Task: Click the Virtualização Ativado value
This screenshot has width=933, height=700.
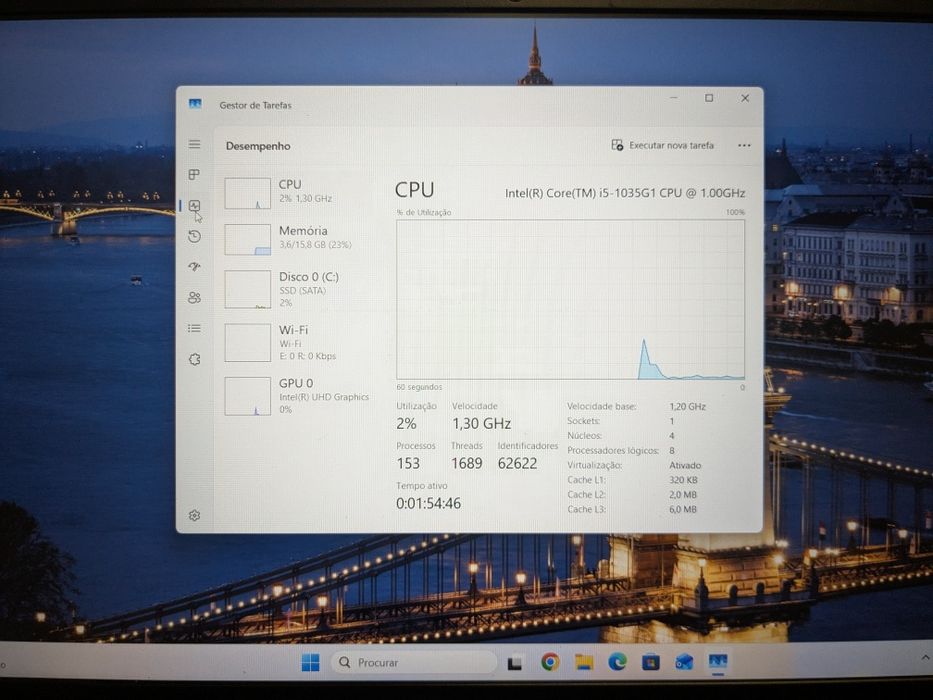Action: click(x=685, y=465)
